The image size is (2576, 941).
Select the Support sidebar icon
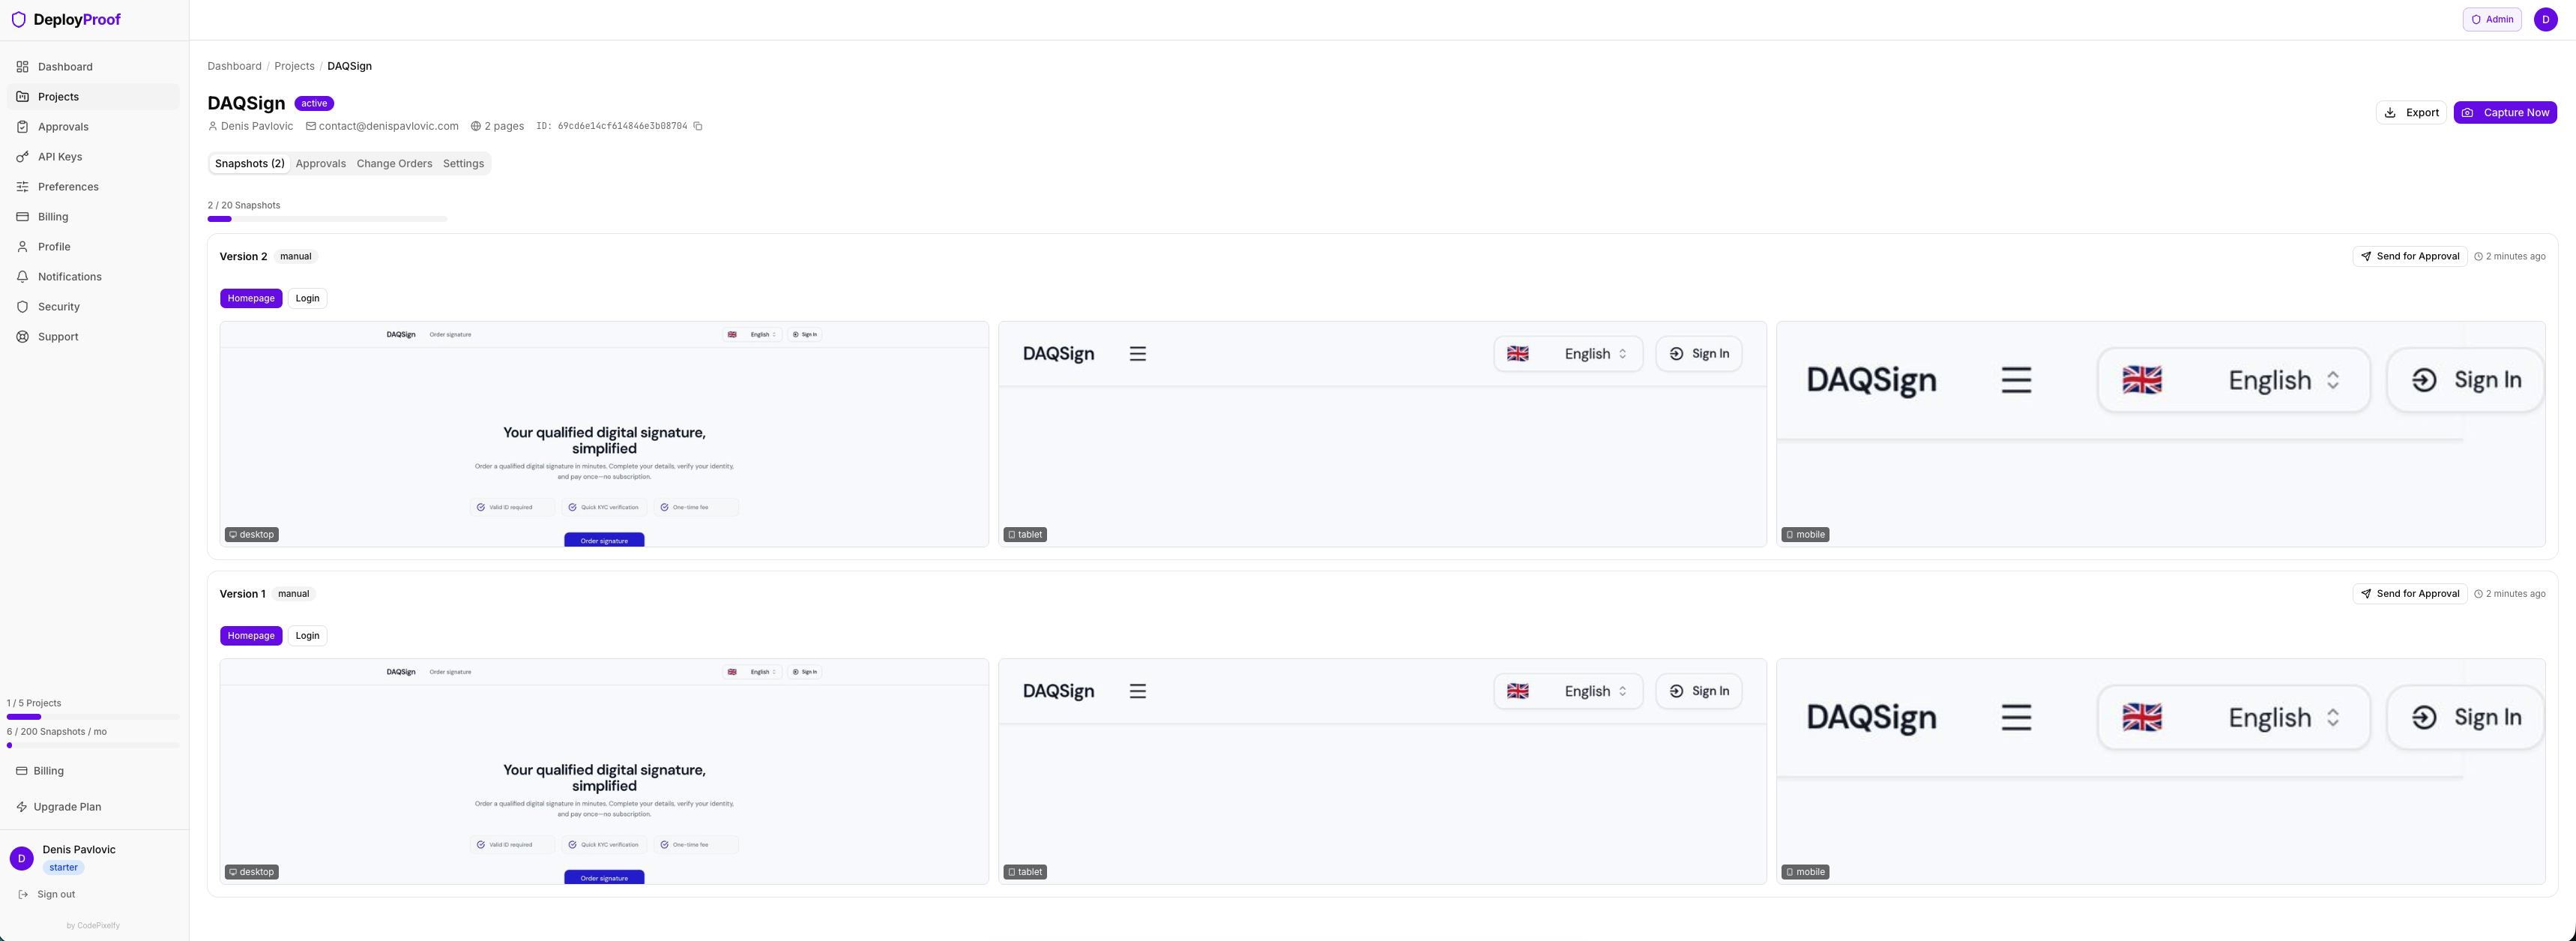click(22, 337)
